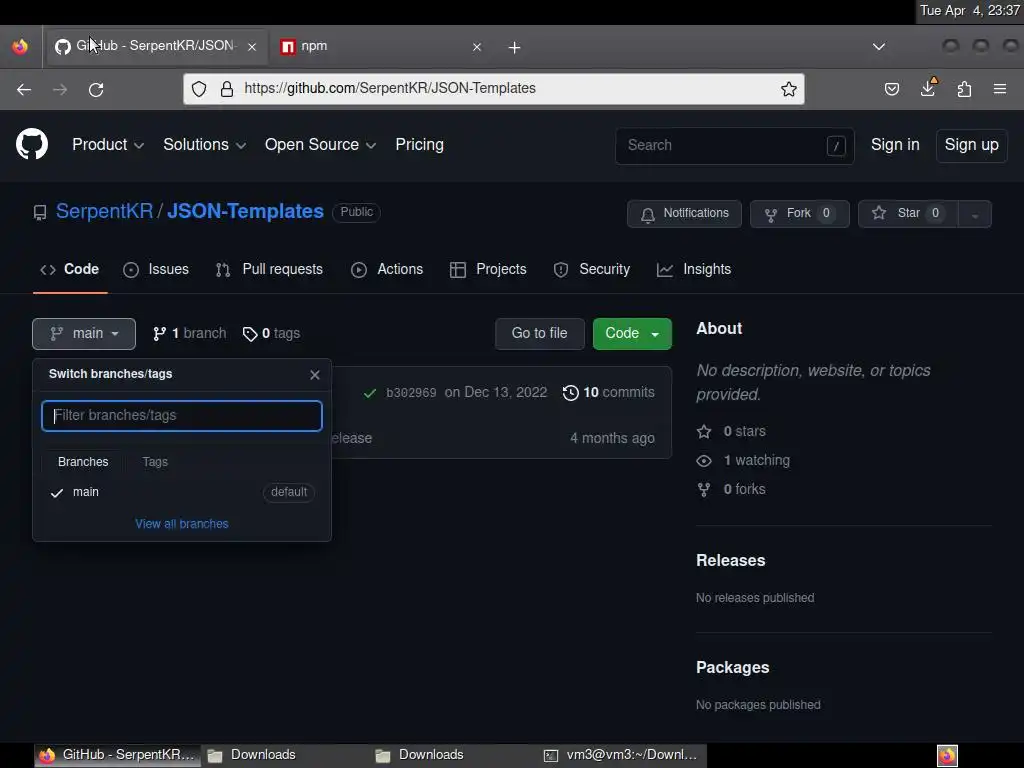The height and width of the screenshot is (768, 1024).
Task: Select the main branch entry
Action: point(182,492)
